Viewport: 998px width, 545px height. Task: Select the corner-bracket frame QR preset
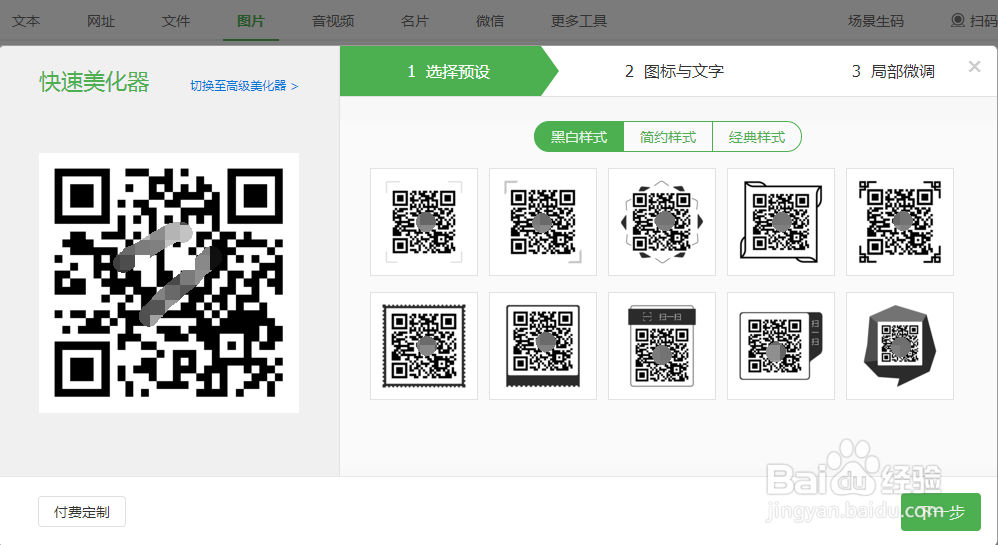coord(424,222)
